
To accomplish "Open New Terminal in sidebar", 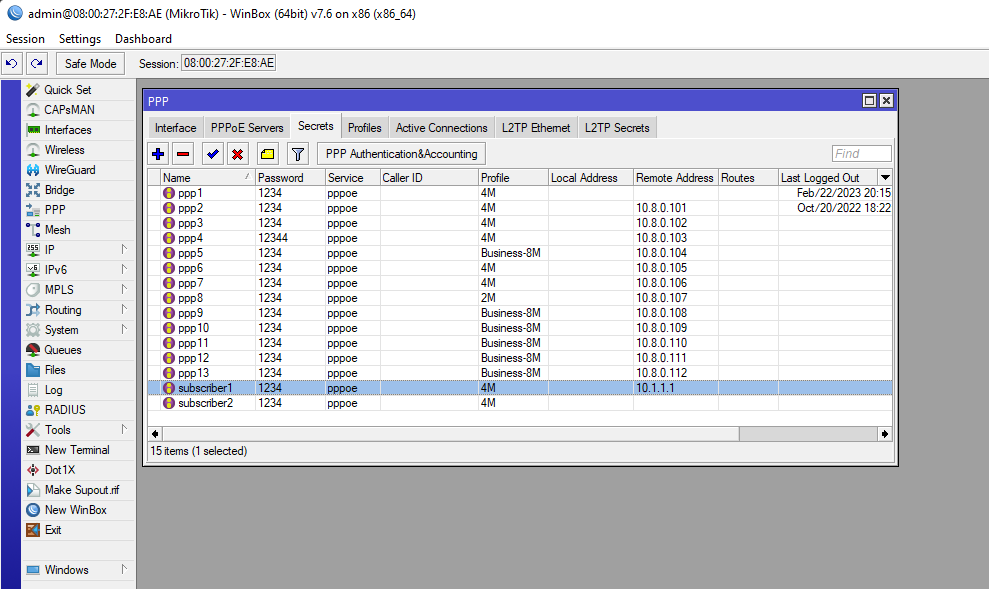I will pyautogui.click(x=79, y=450).
